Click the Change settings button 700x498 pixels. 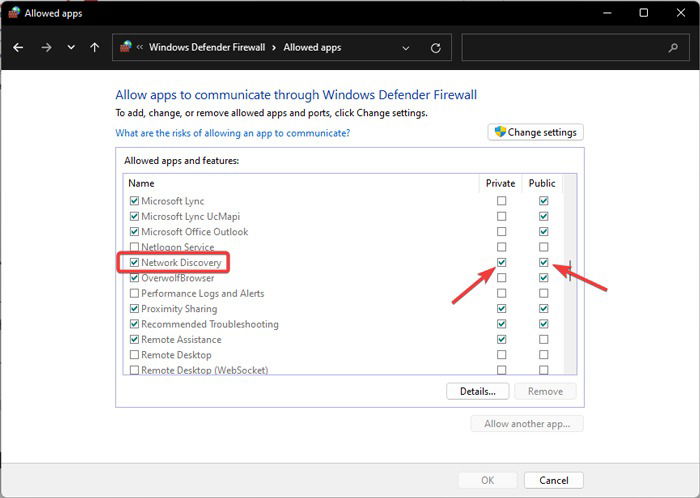535,132
